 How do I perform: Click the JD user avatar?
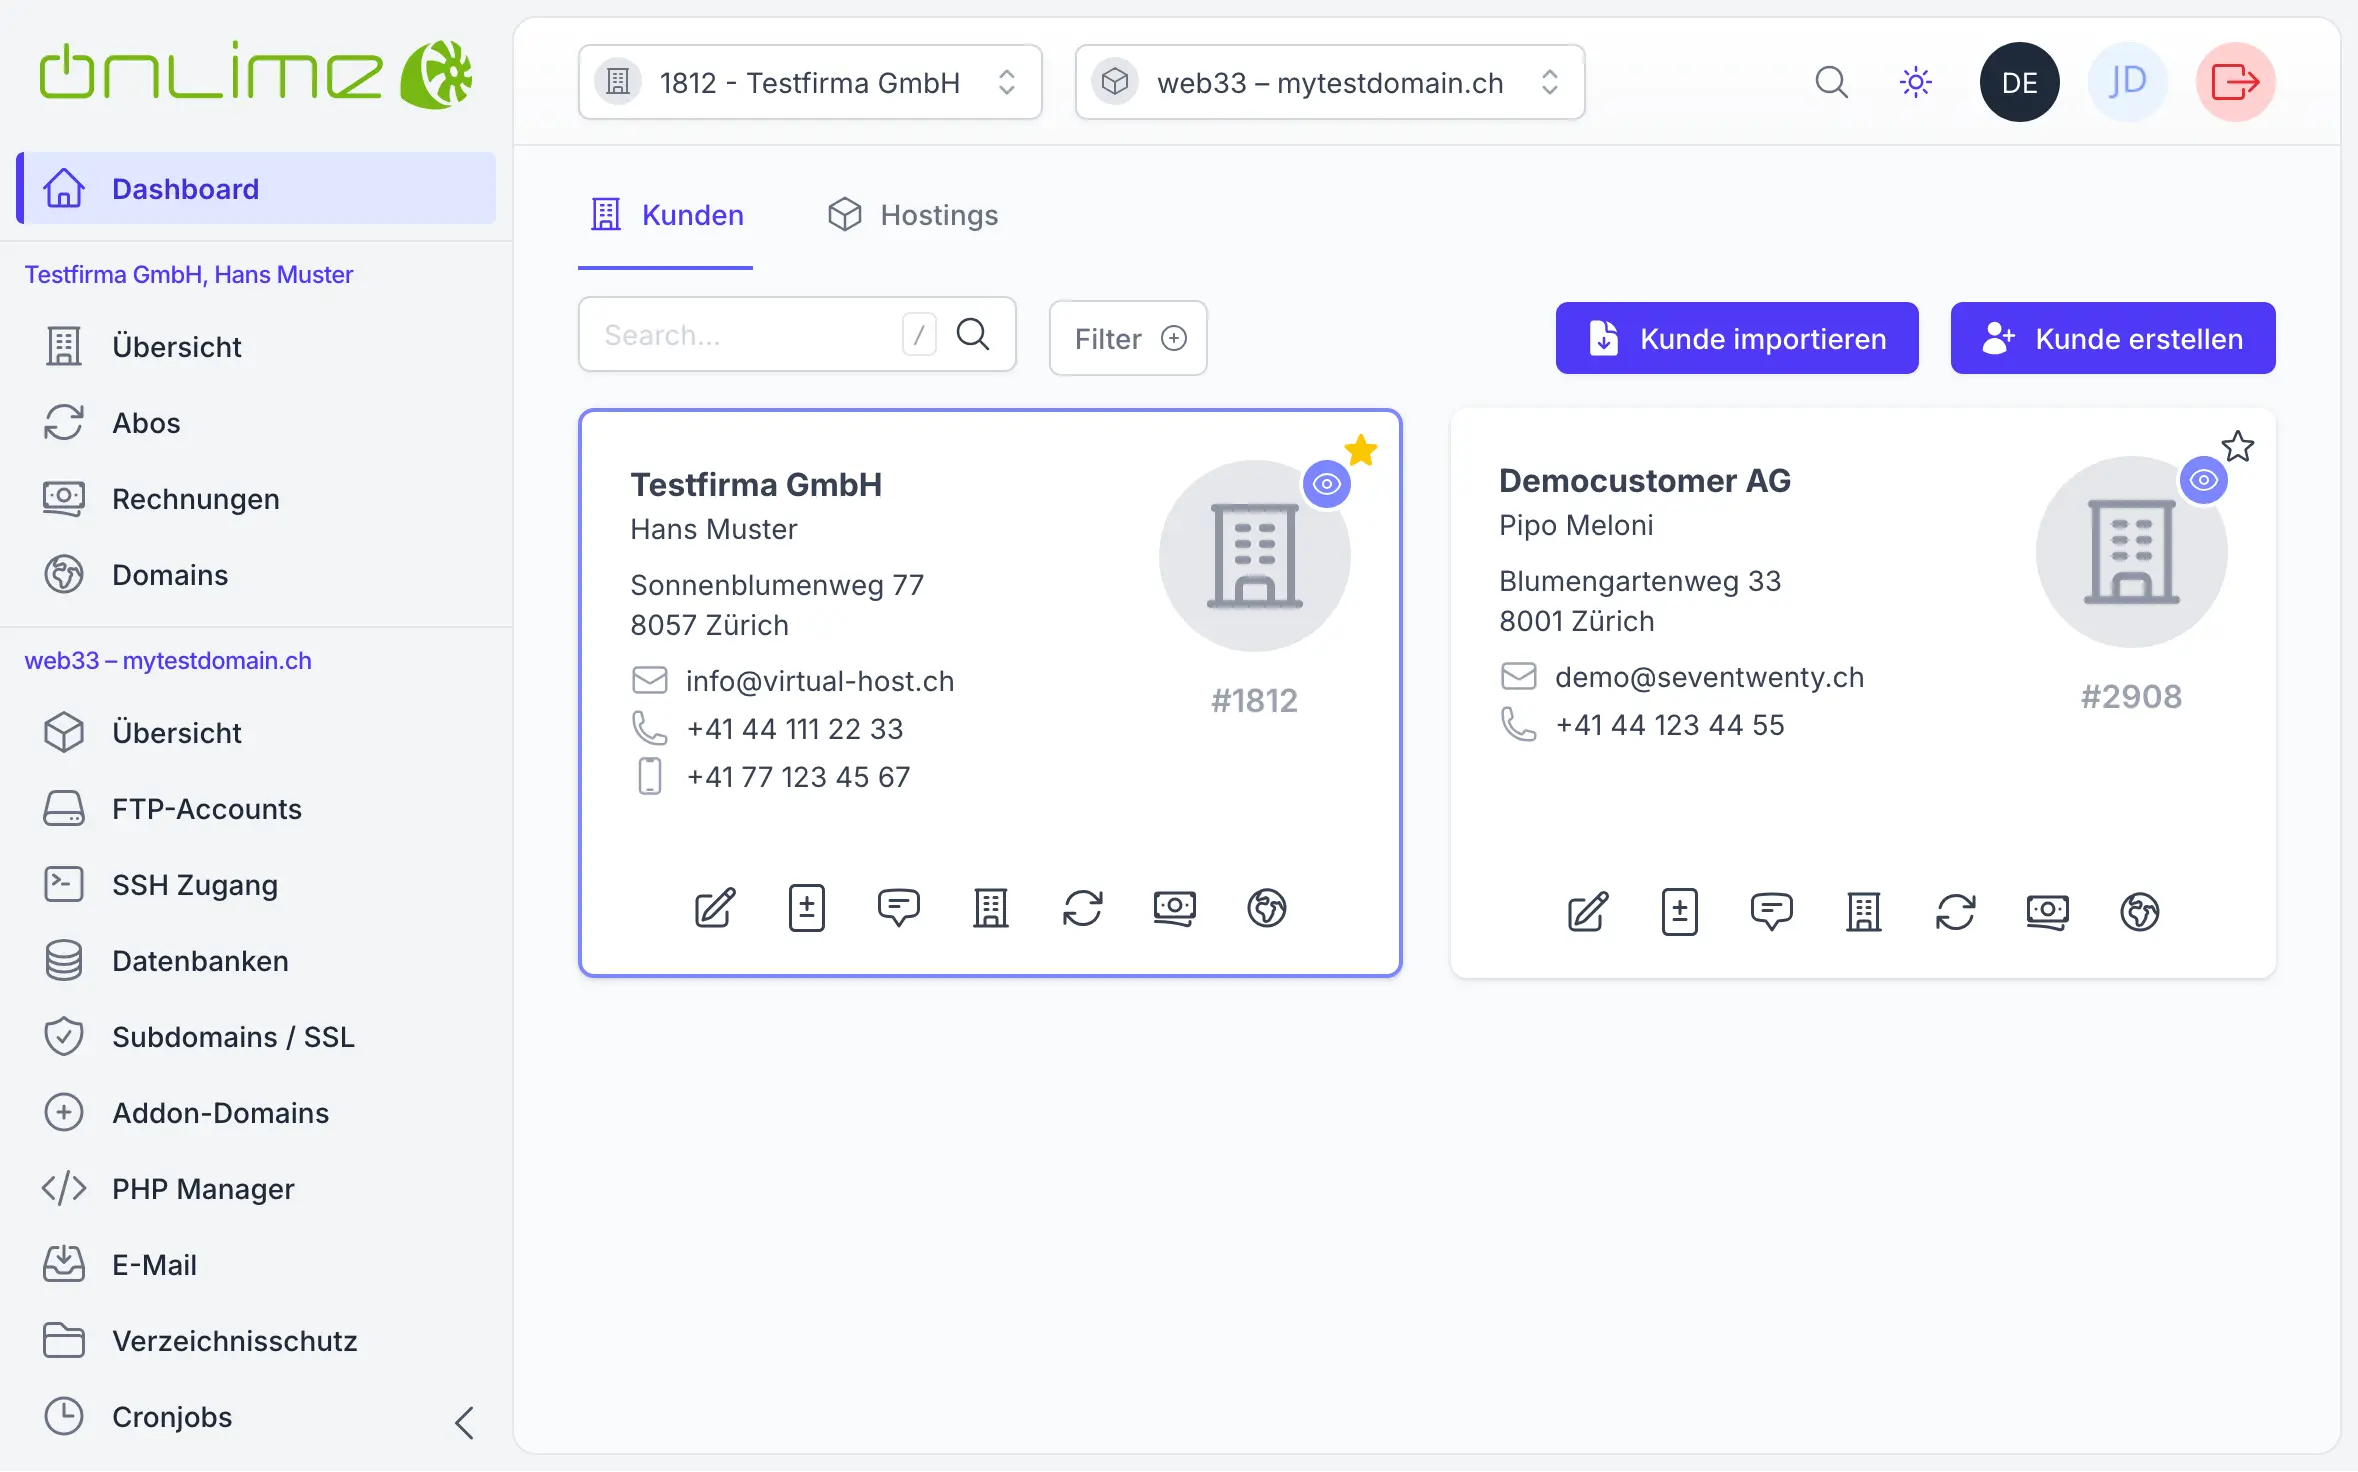tap(2127, 82)
